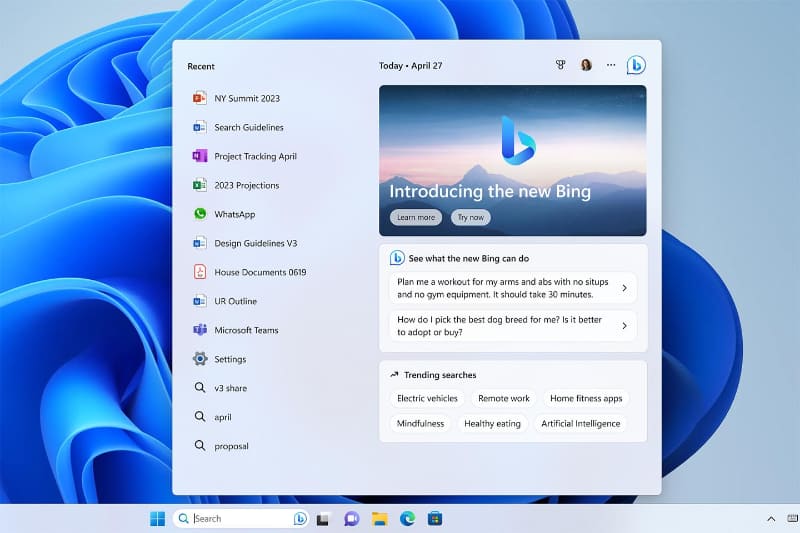Viewport: 800px width, 533px height.
Task: Open the 'Project Tracking April' entry text
Action: click(255, 157)
